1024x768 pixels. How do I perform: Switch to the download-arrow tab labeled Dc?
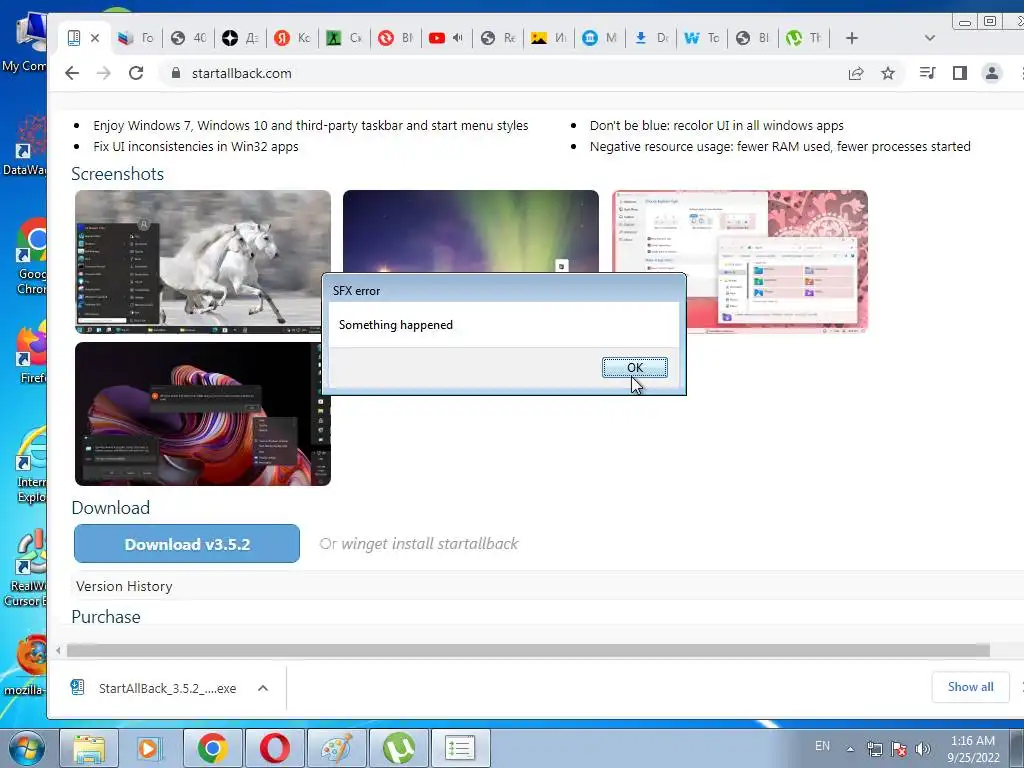(651, 38)
